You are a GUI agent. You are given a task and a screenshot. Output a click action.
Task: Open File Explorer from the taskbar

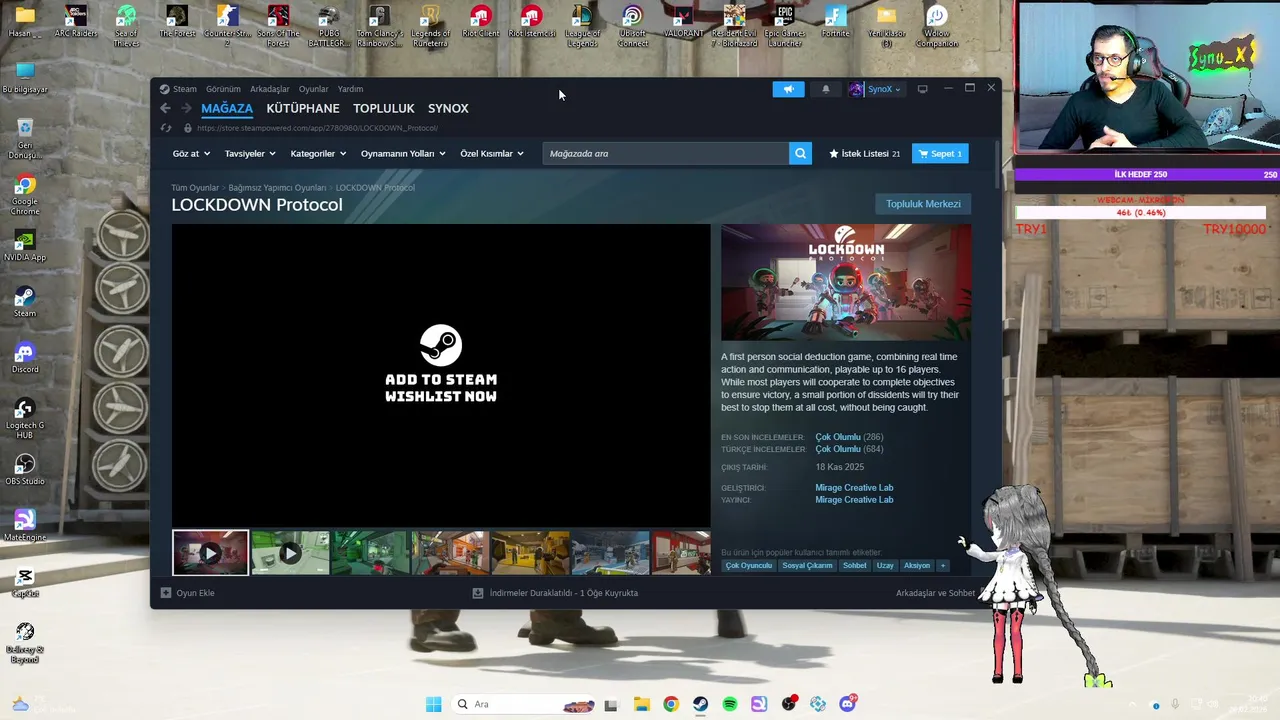coord(641,704)
